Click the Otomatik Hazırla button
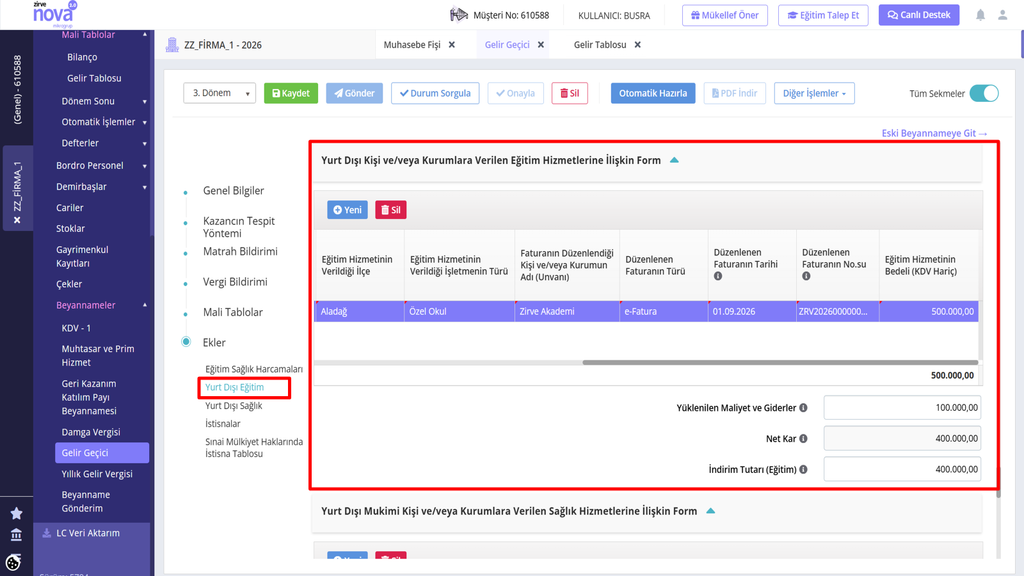This screenshot has width=1024, height=576. [653, 93]
